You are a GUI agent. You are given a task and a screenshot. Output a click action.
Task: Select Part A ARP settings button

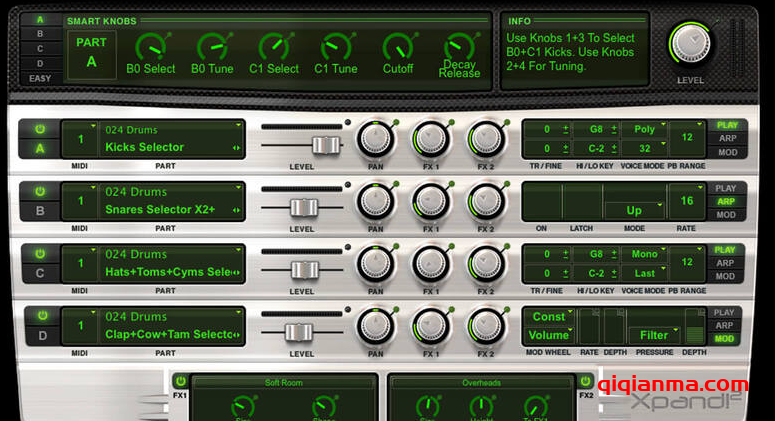tap(727, 138)
